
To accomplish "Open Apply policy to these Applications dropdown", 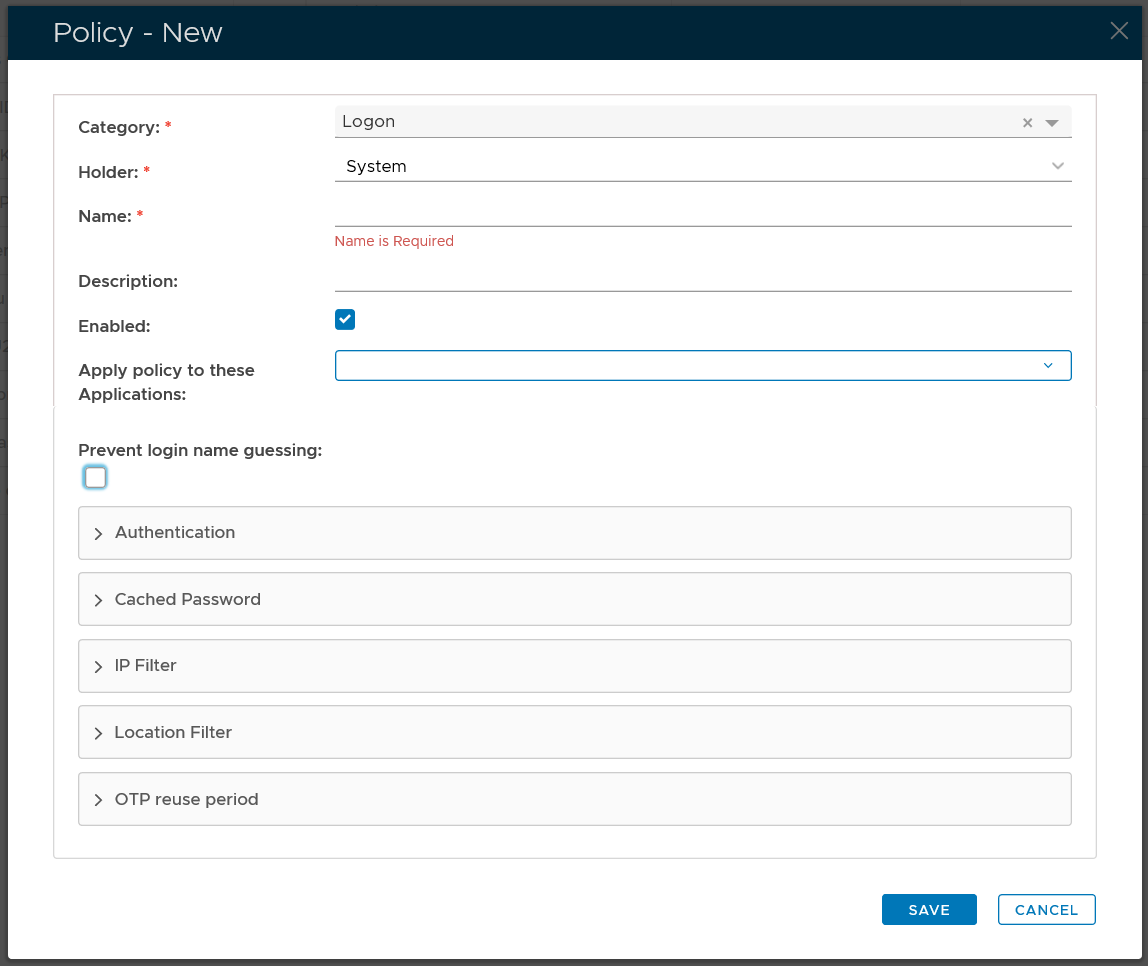I will tap(702, 366).
